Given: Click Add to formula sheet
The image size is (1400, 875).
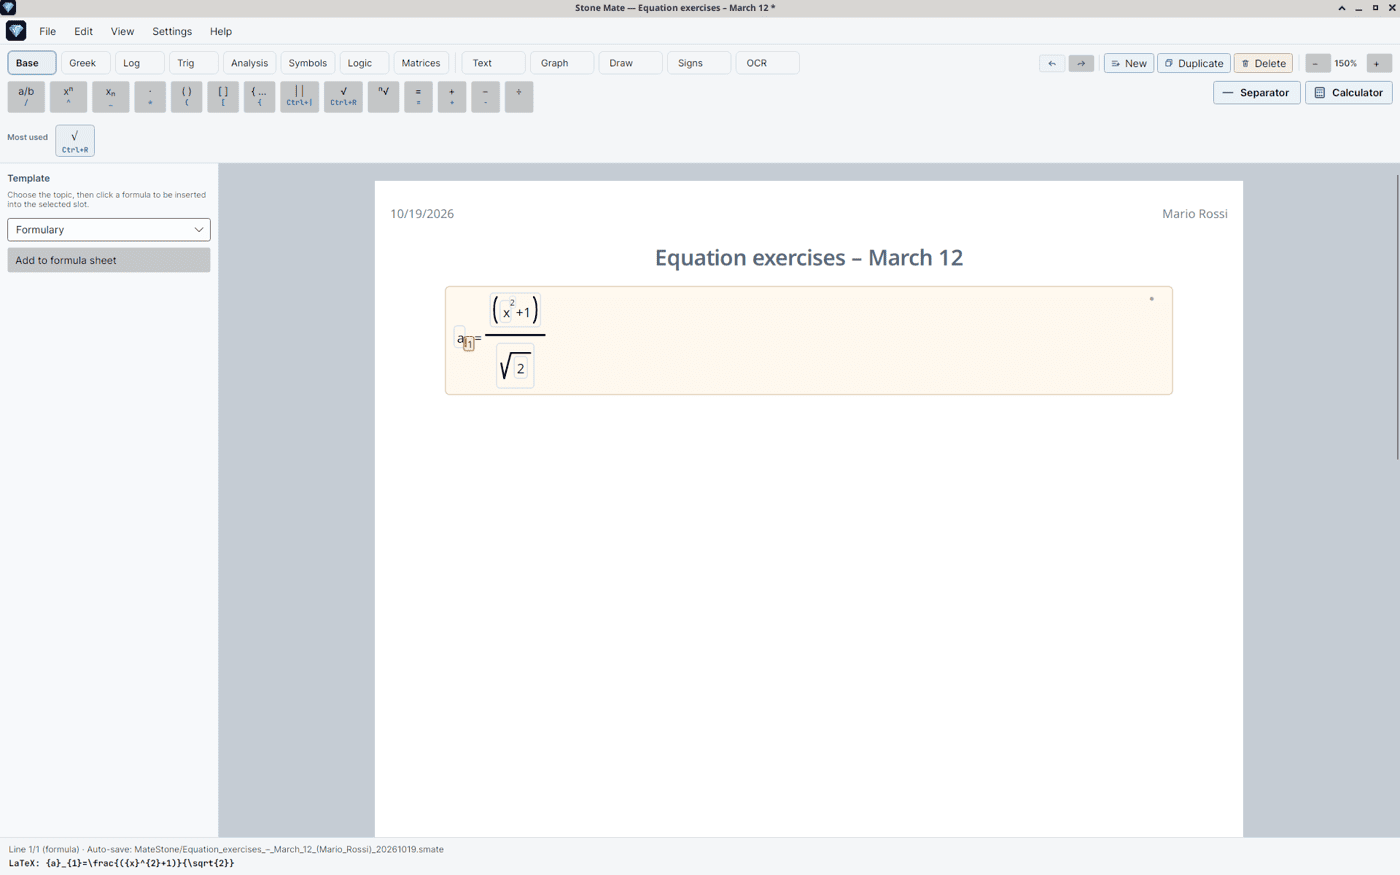Looking at the screenshot, I should click(x=109, y=260).
